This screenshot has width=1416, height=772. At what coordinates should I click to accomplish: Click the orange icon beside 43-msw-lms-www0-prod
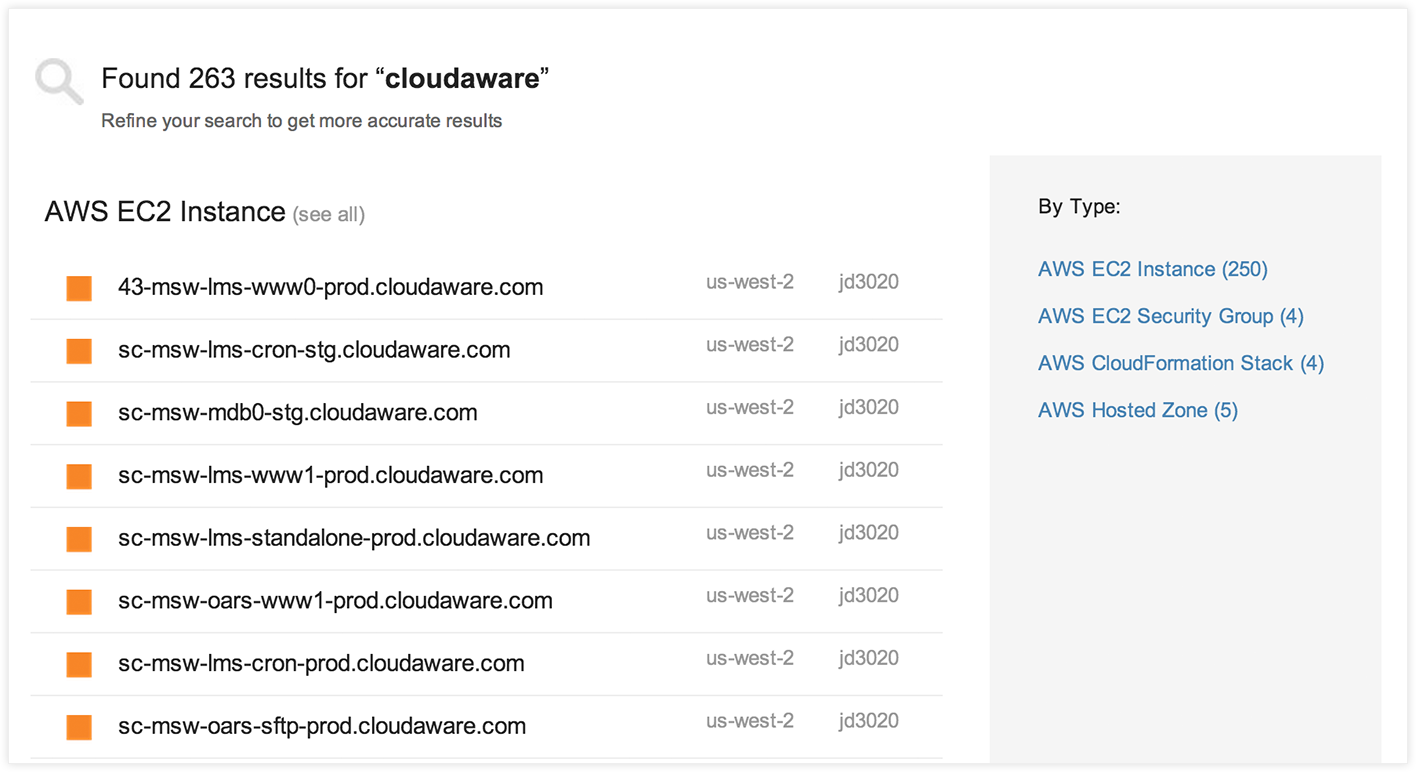tap(79, 288)
